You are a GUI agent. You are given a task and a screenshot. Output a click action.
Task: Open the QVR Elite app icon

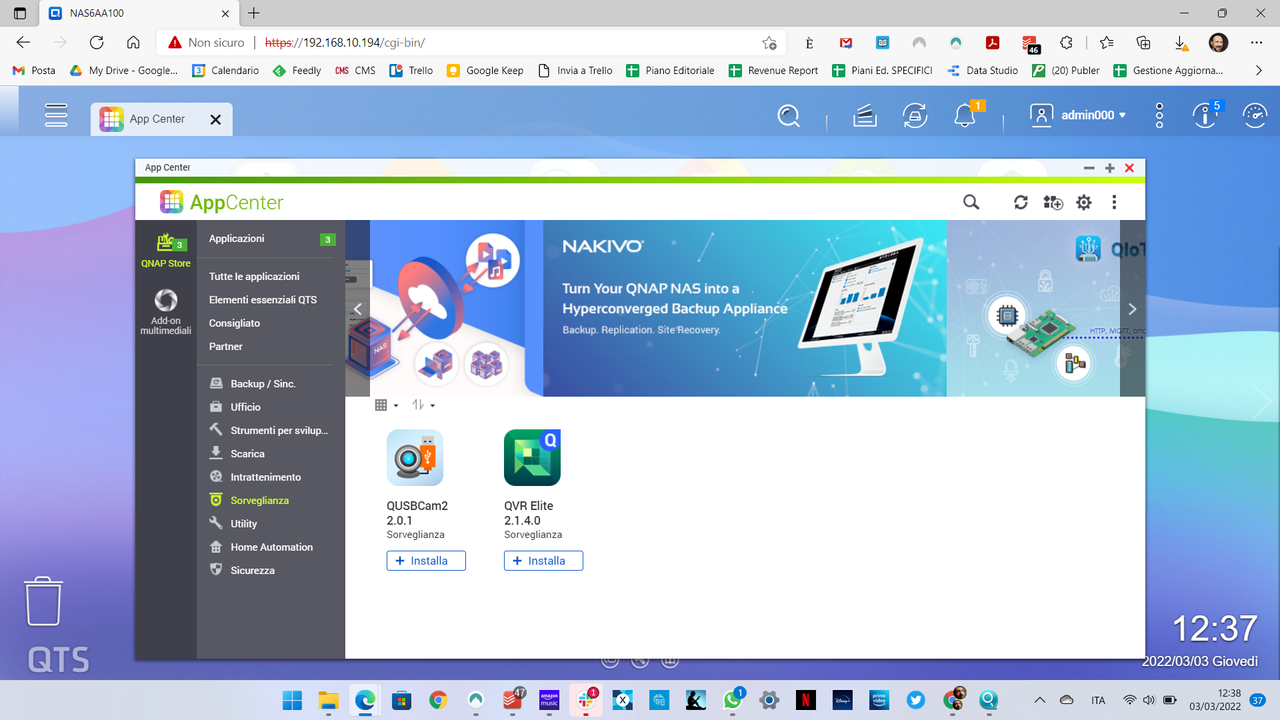pyautogui.click(x=532, y=457)
